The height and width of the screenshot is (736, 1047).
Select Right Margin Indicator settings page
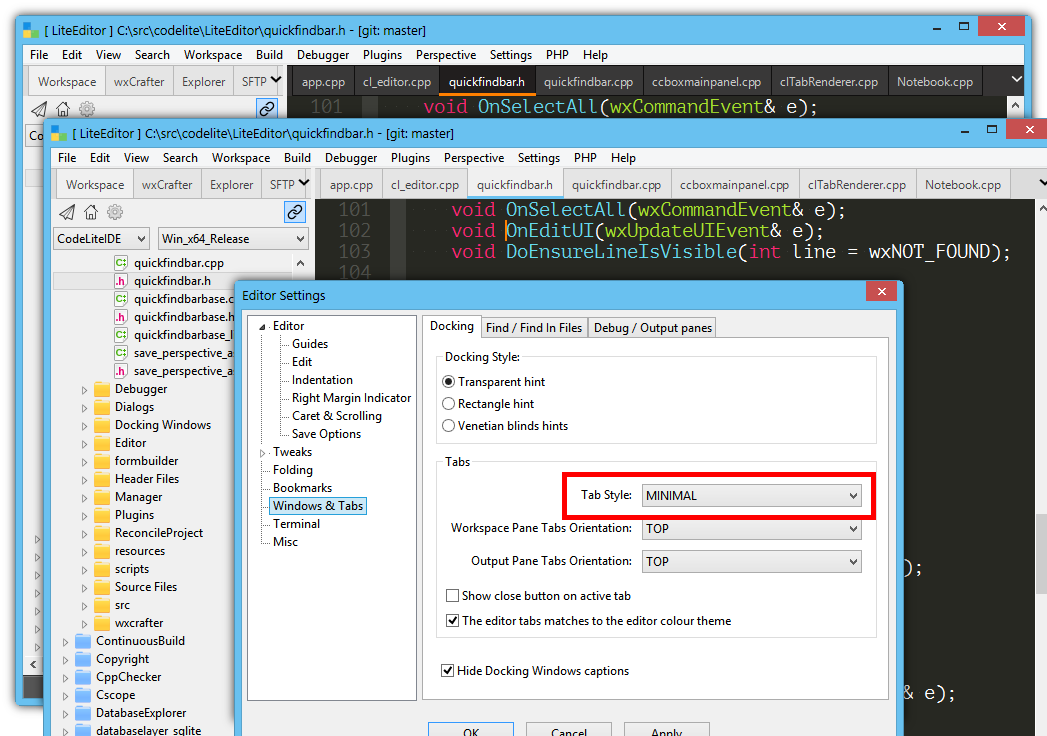click(x=351, y=397)
